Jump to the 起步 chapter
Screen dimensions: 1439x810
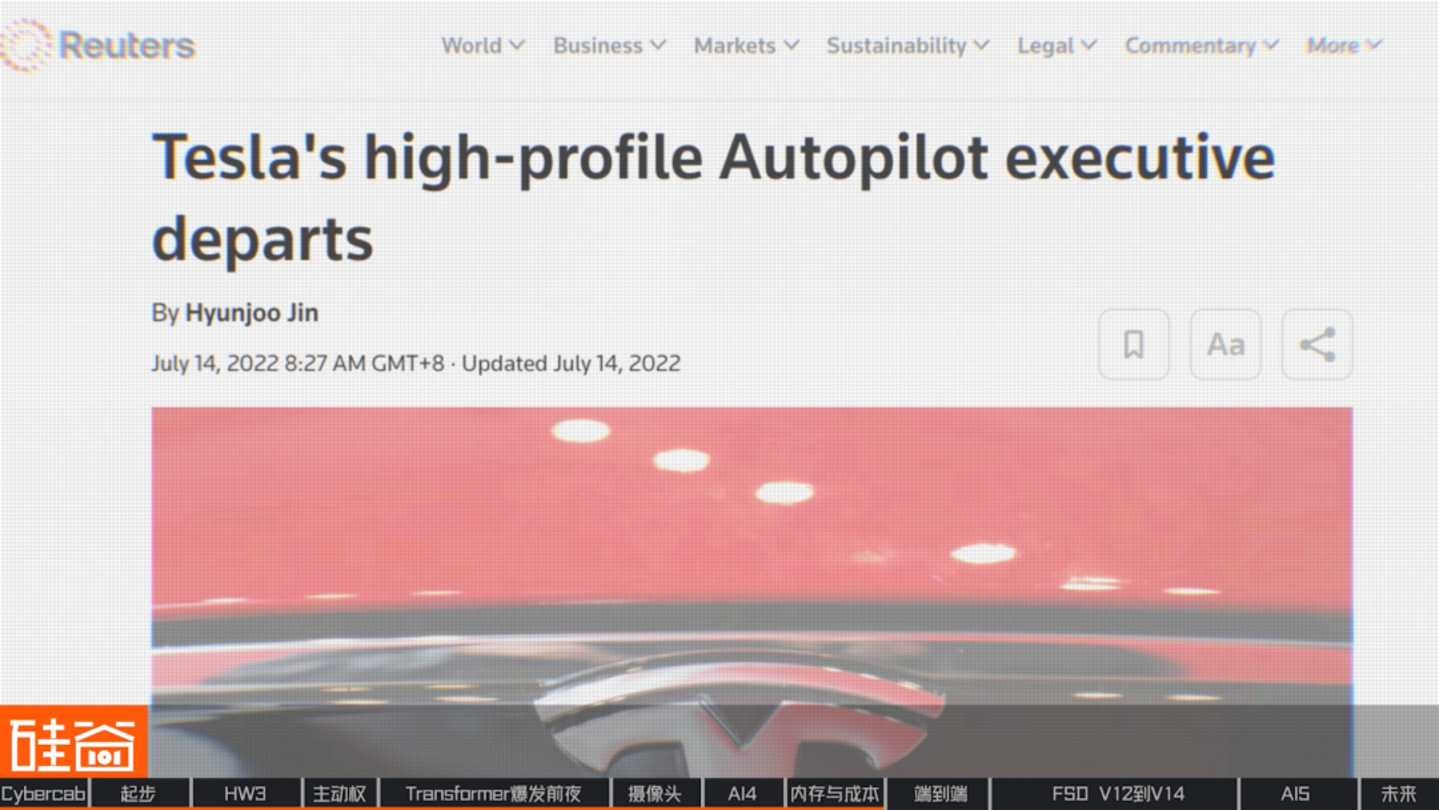[139, 794]
